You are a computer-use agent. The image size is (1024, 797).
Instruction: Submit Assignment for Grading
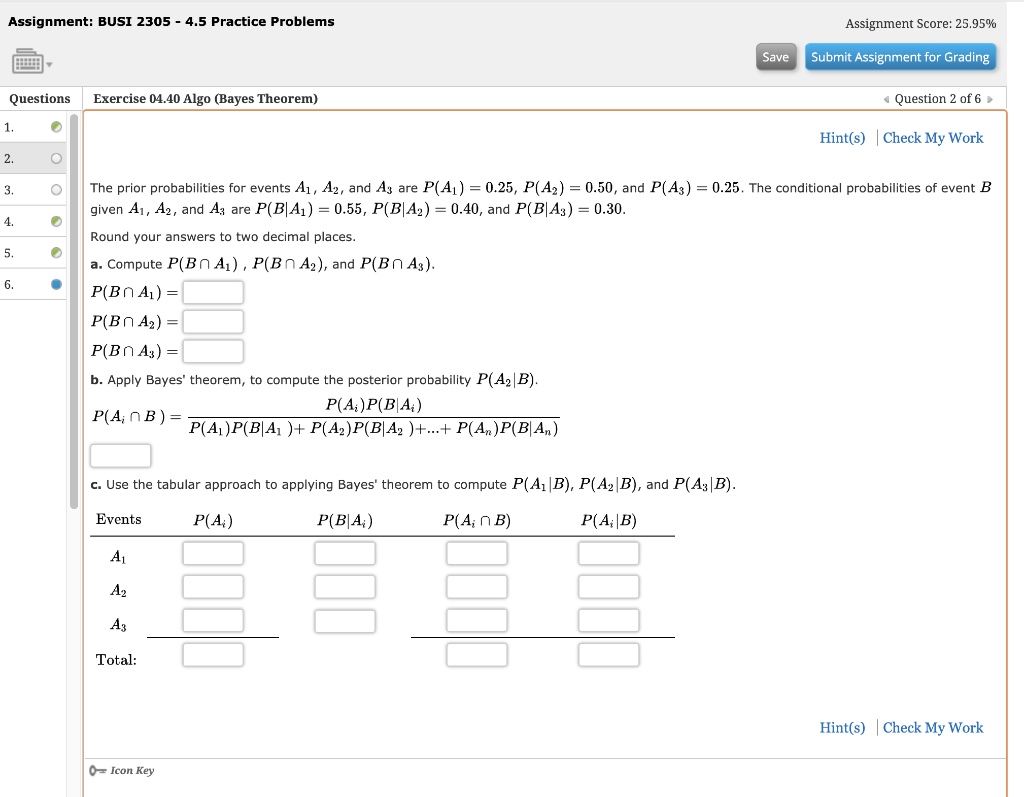pos(900,57)
